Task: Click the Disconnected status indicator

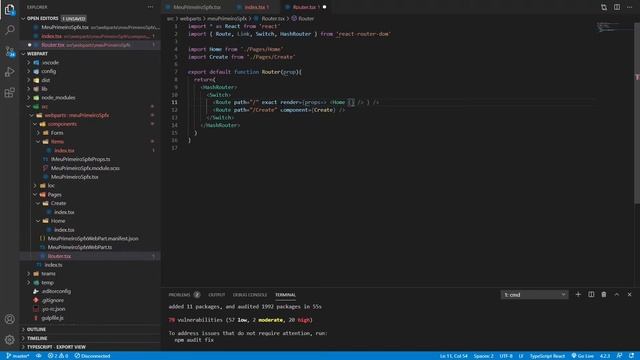Action: point(93,356)
